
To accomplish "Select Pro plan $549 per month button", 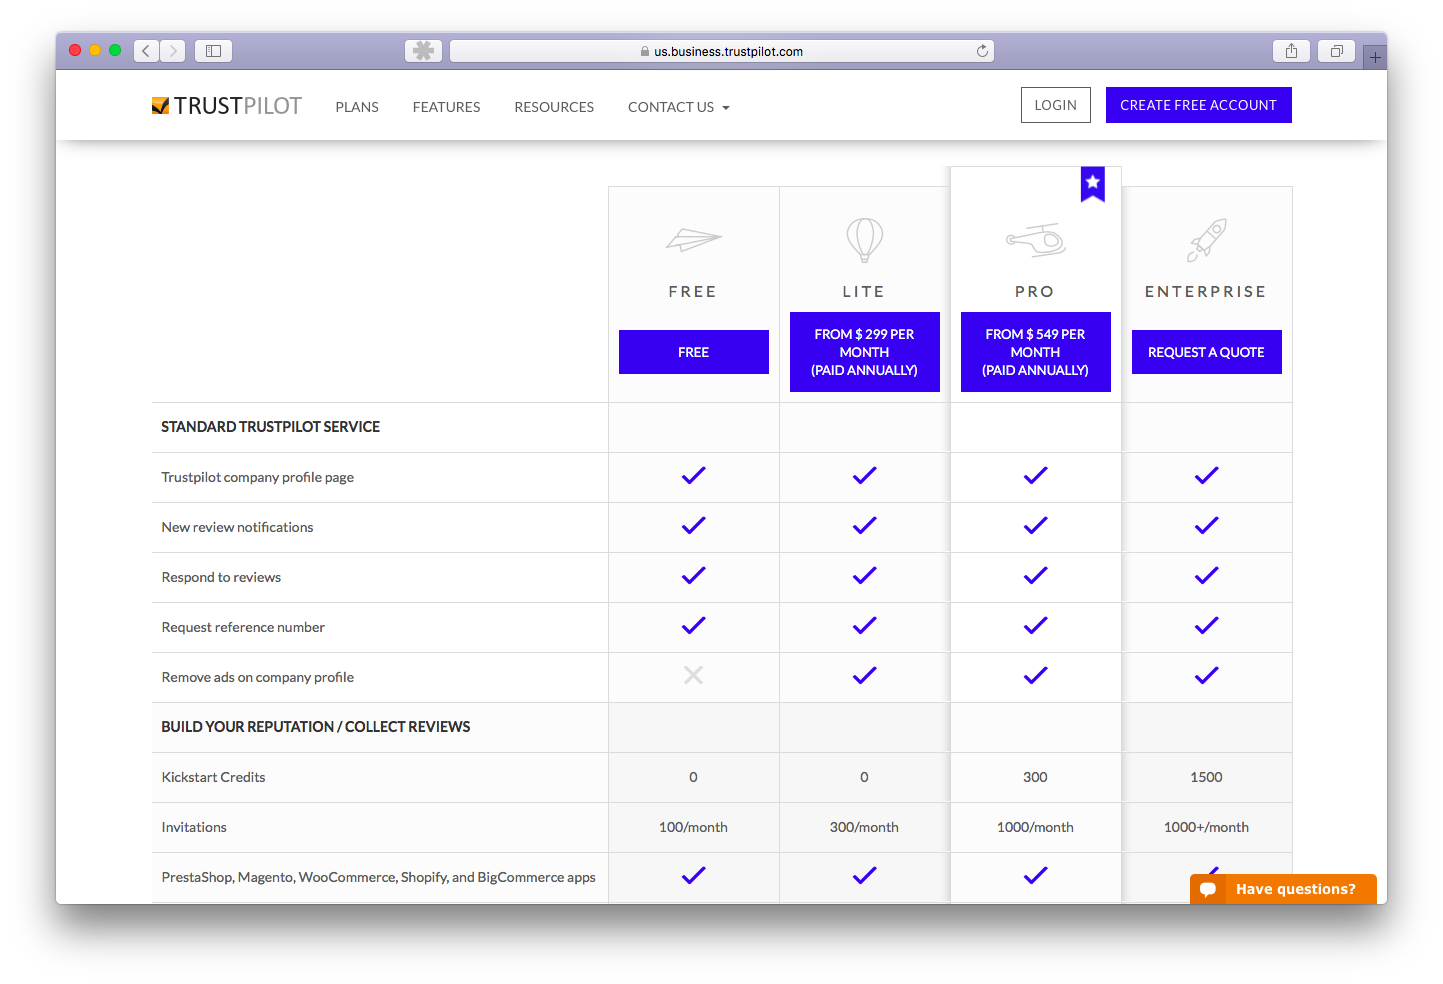I will point(1035,352).
